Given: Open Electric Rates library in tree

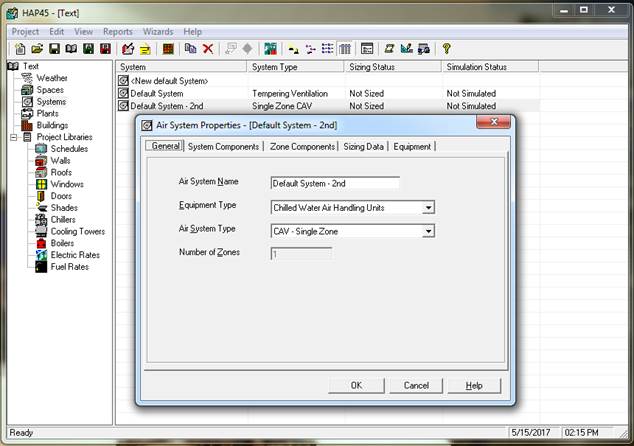Looking at the screenshot, I should pyautogui.click(x=75, y=255).
